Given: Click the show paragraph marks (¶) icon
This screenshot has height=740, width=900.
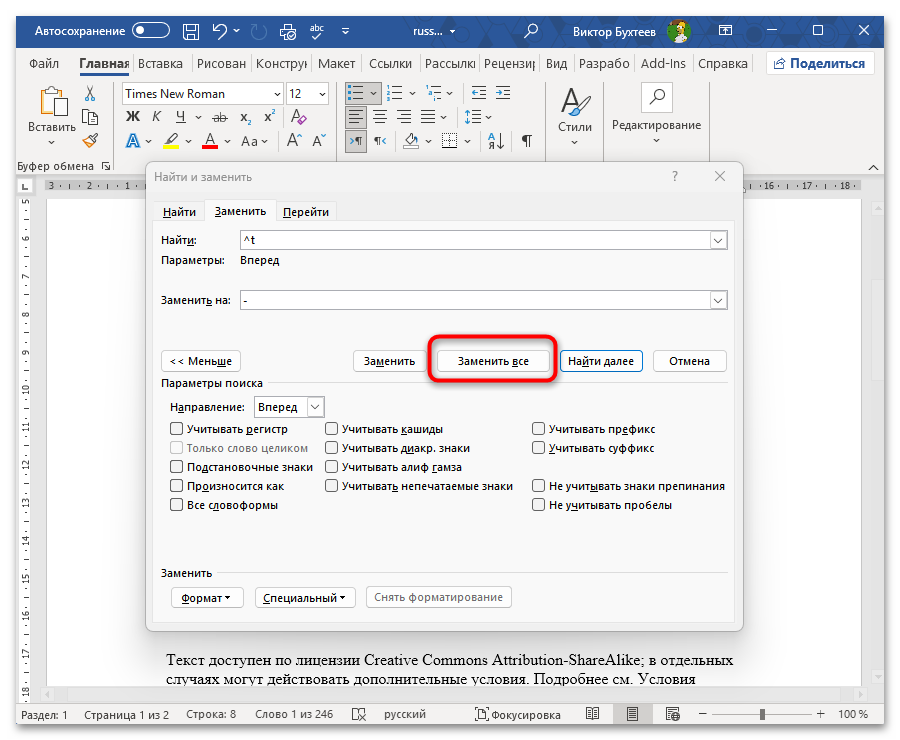Looking at the screenshot, I should (526, 141).
